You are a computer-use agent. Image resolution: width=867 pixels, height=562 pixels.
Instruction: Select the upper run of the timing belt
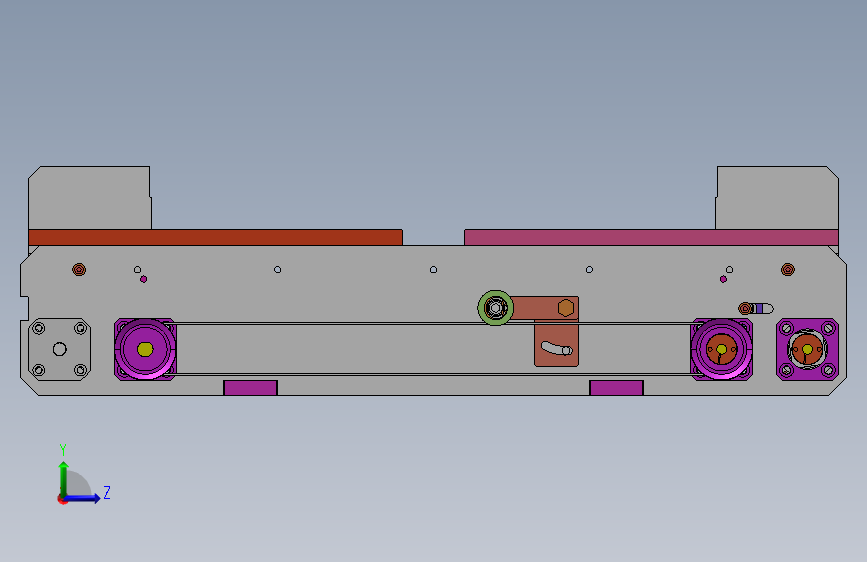pos(434,324)
